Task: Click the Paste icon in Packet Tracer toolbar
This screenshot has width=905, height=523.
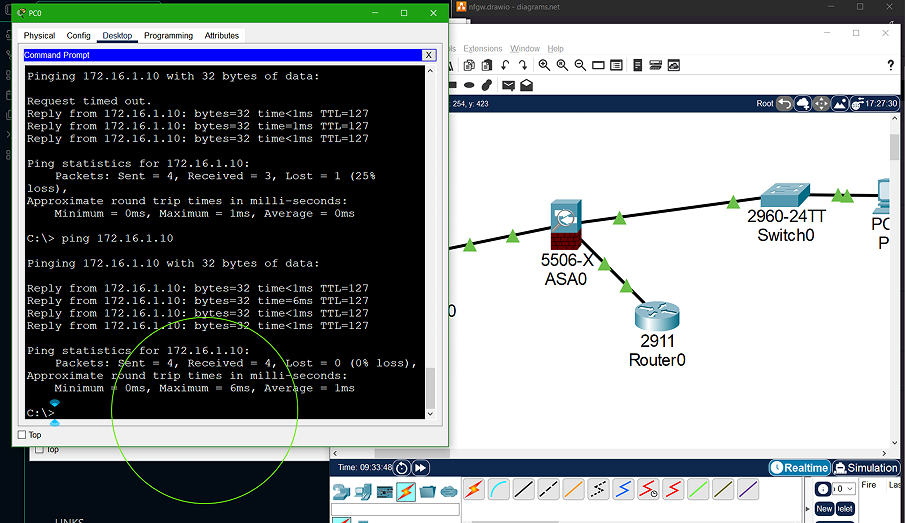Action: [487, 65]
